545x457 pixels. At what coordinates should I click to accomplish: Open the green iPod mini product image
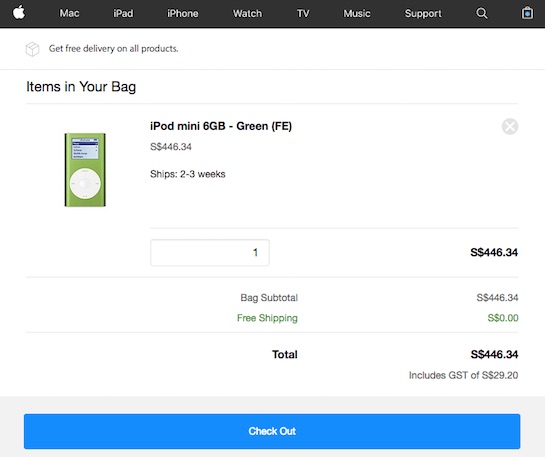click(85, 170)
